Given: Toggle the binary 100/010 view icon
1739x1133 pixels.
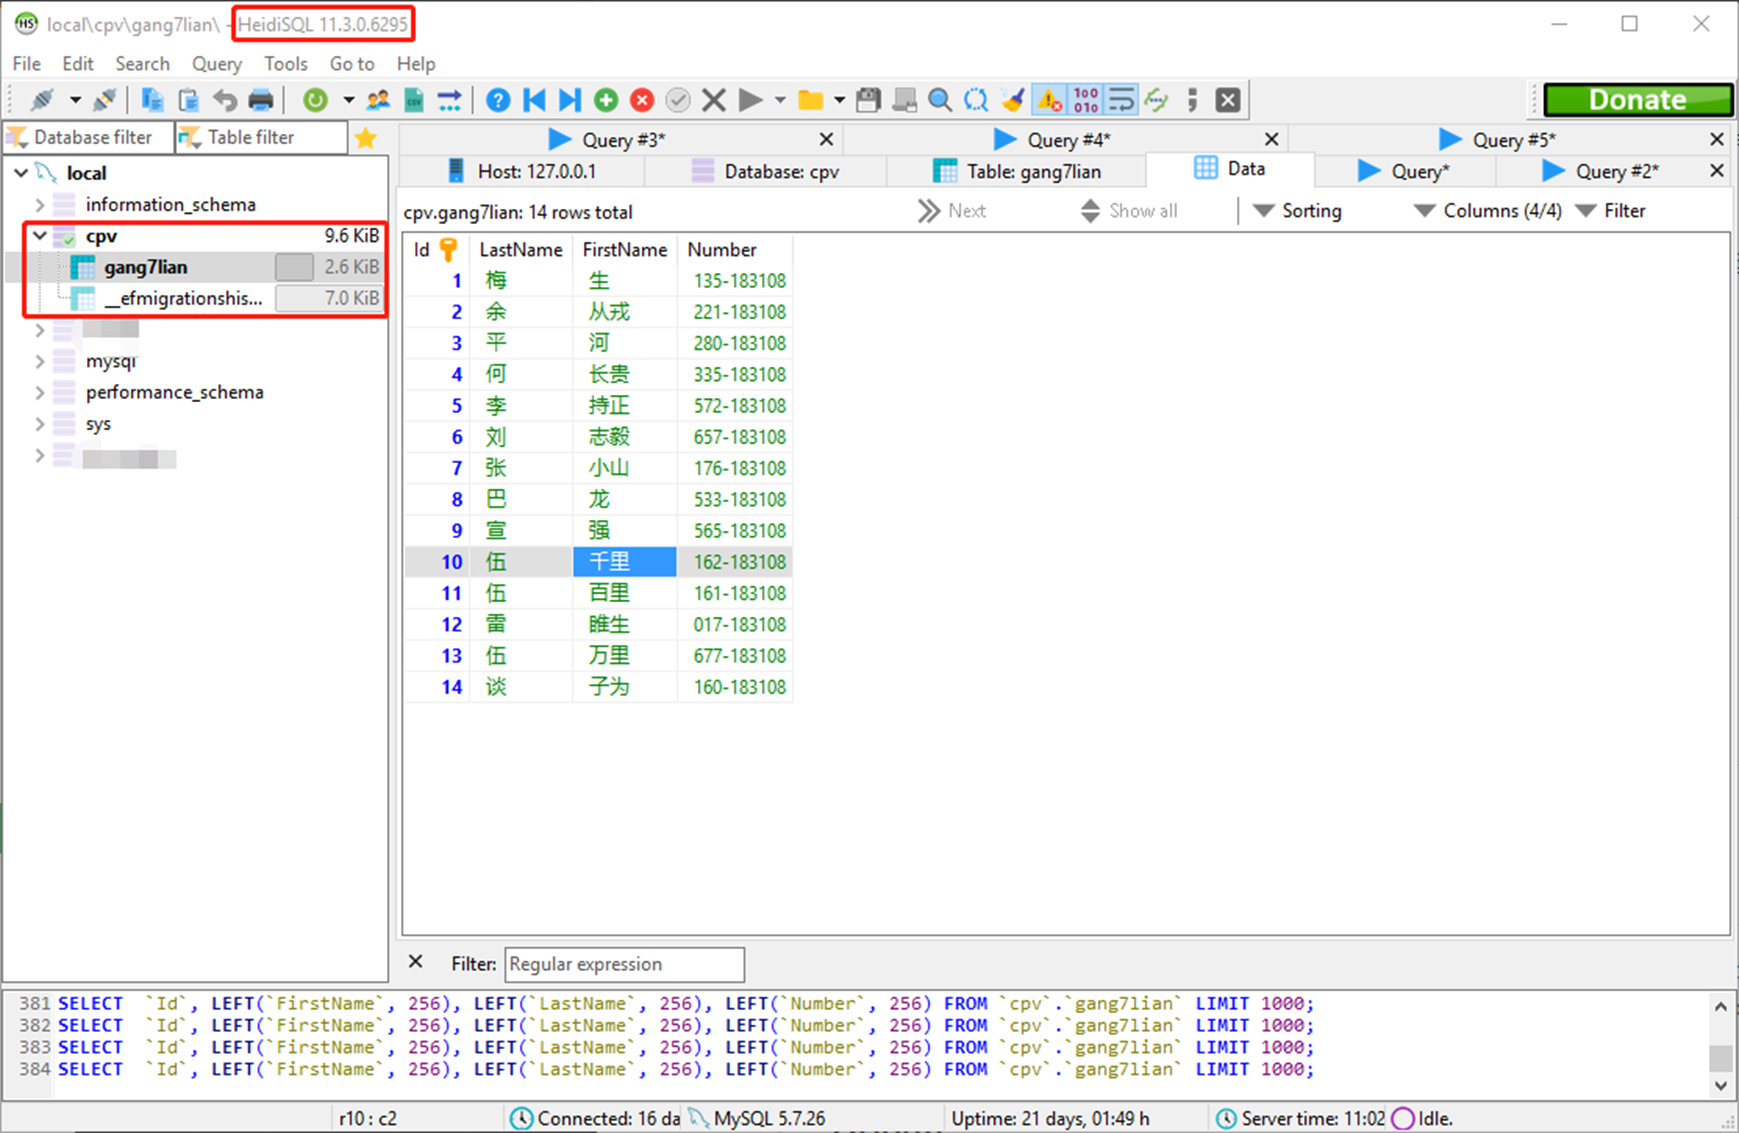Looking at the screenshot, I should click(1086, 100).
